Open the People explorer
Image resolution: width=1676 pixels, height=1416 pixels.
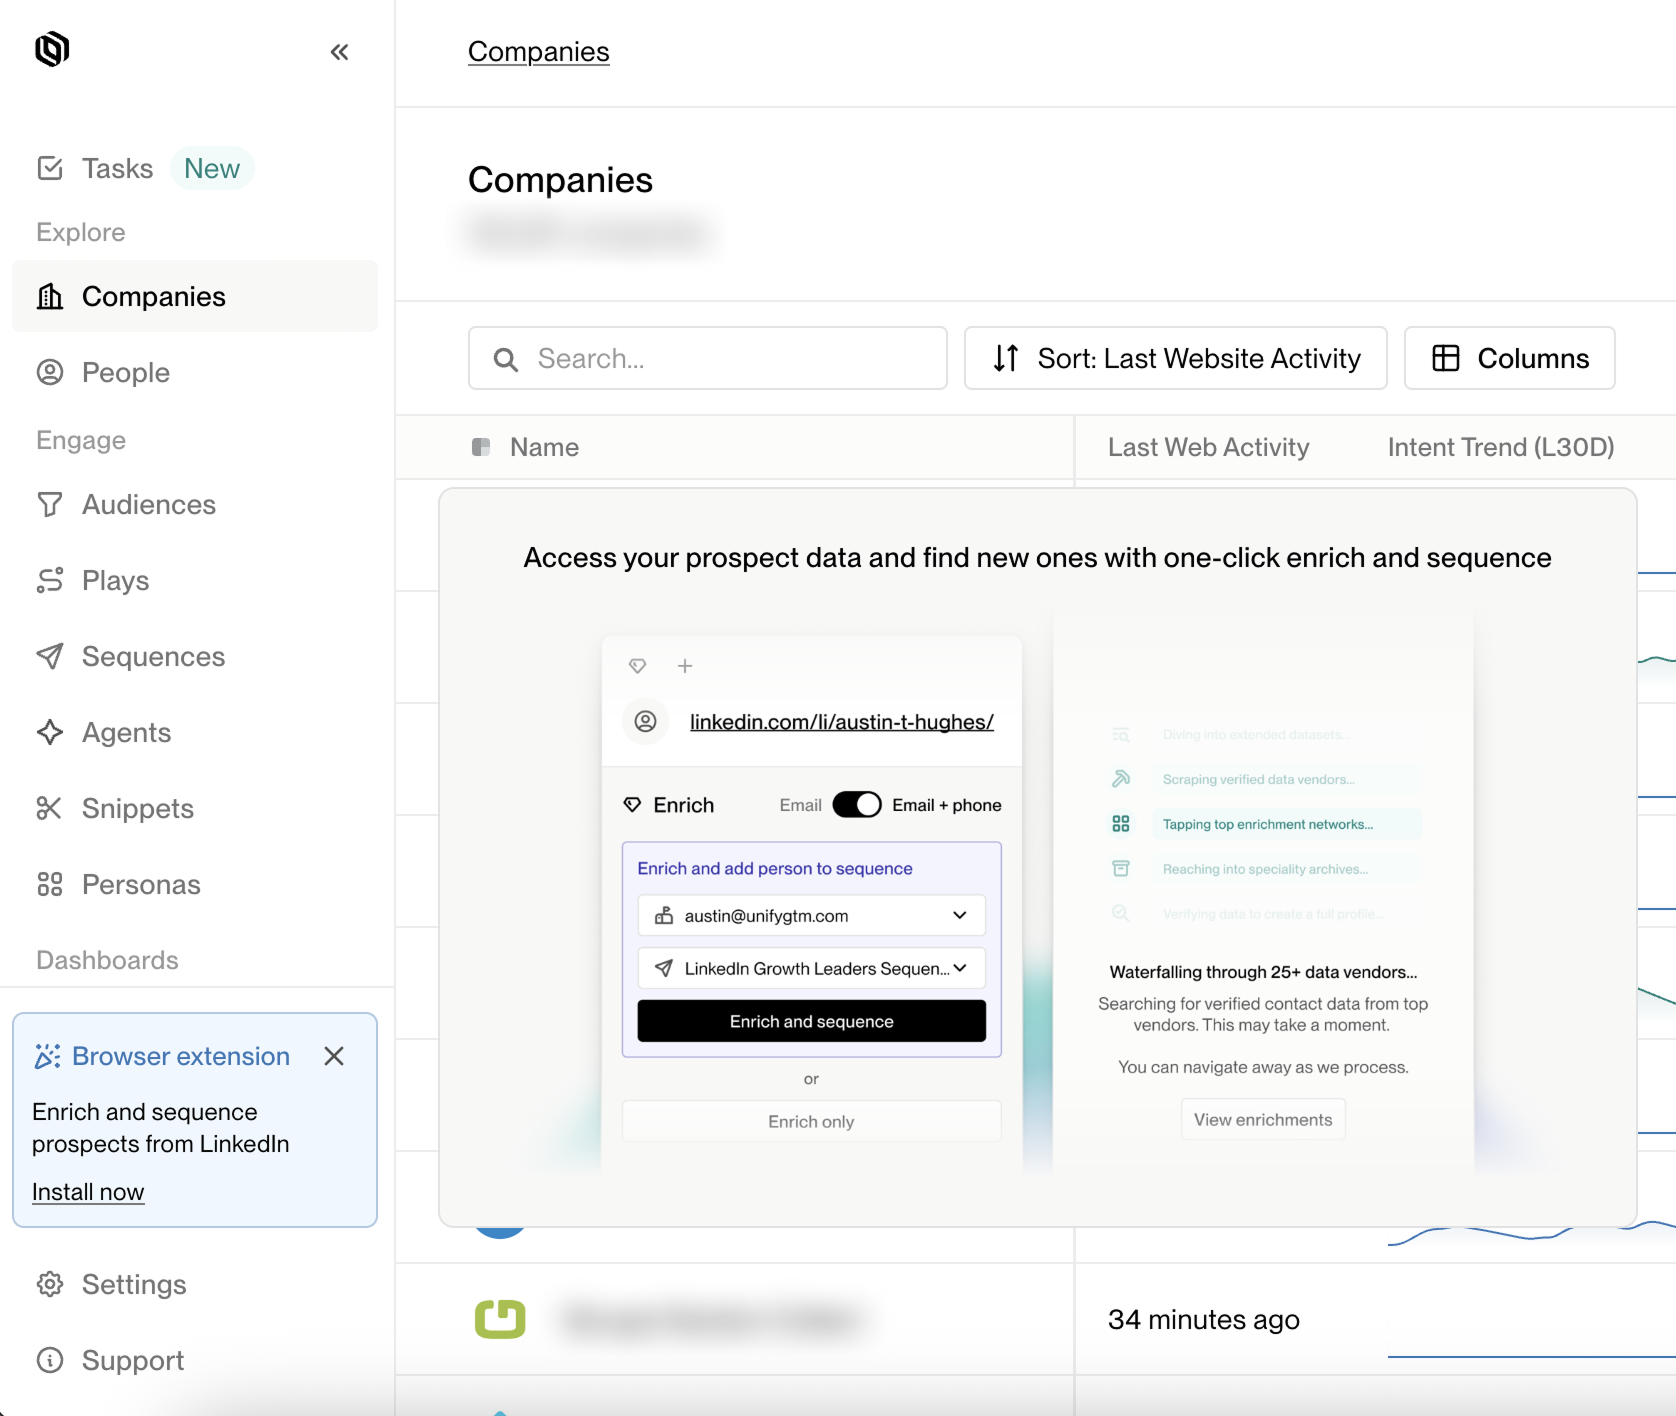pyautogui.click(x=125, y=372)
